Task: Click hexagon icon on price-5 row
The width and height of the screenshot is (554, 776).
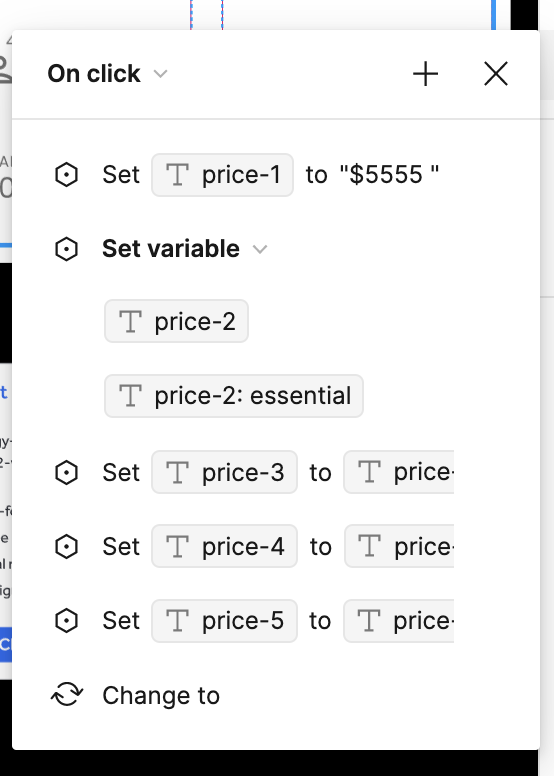Action: point(66,621)
